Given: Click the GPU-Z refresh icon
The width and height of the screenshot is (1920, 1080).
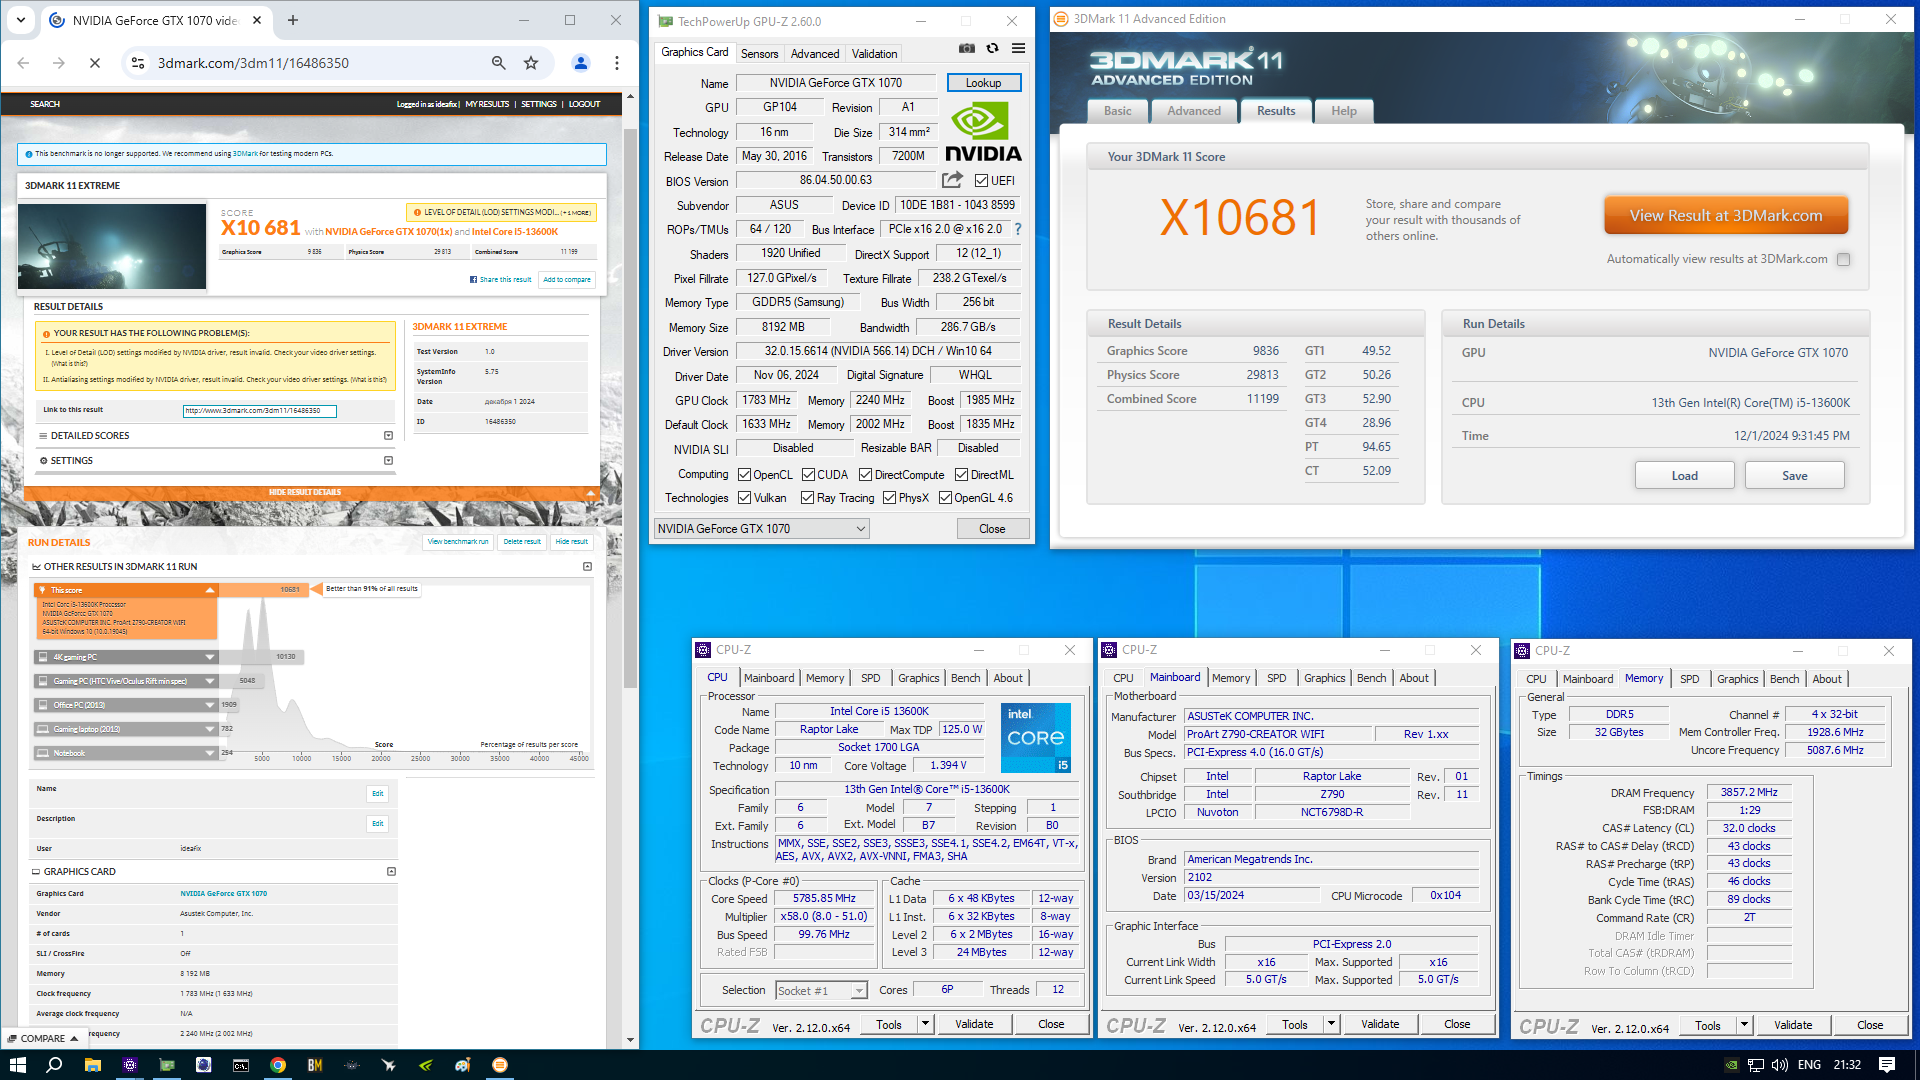Looking at the screenshot, I should point(992,48).
